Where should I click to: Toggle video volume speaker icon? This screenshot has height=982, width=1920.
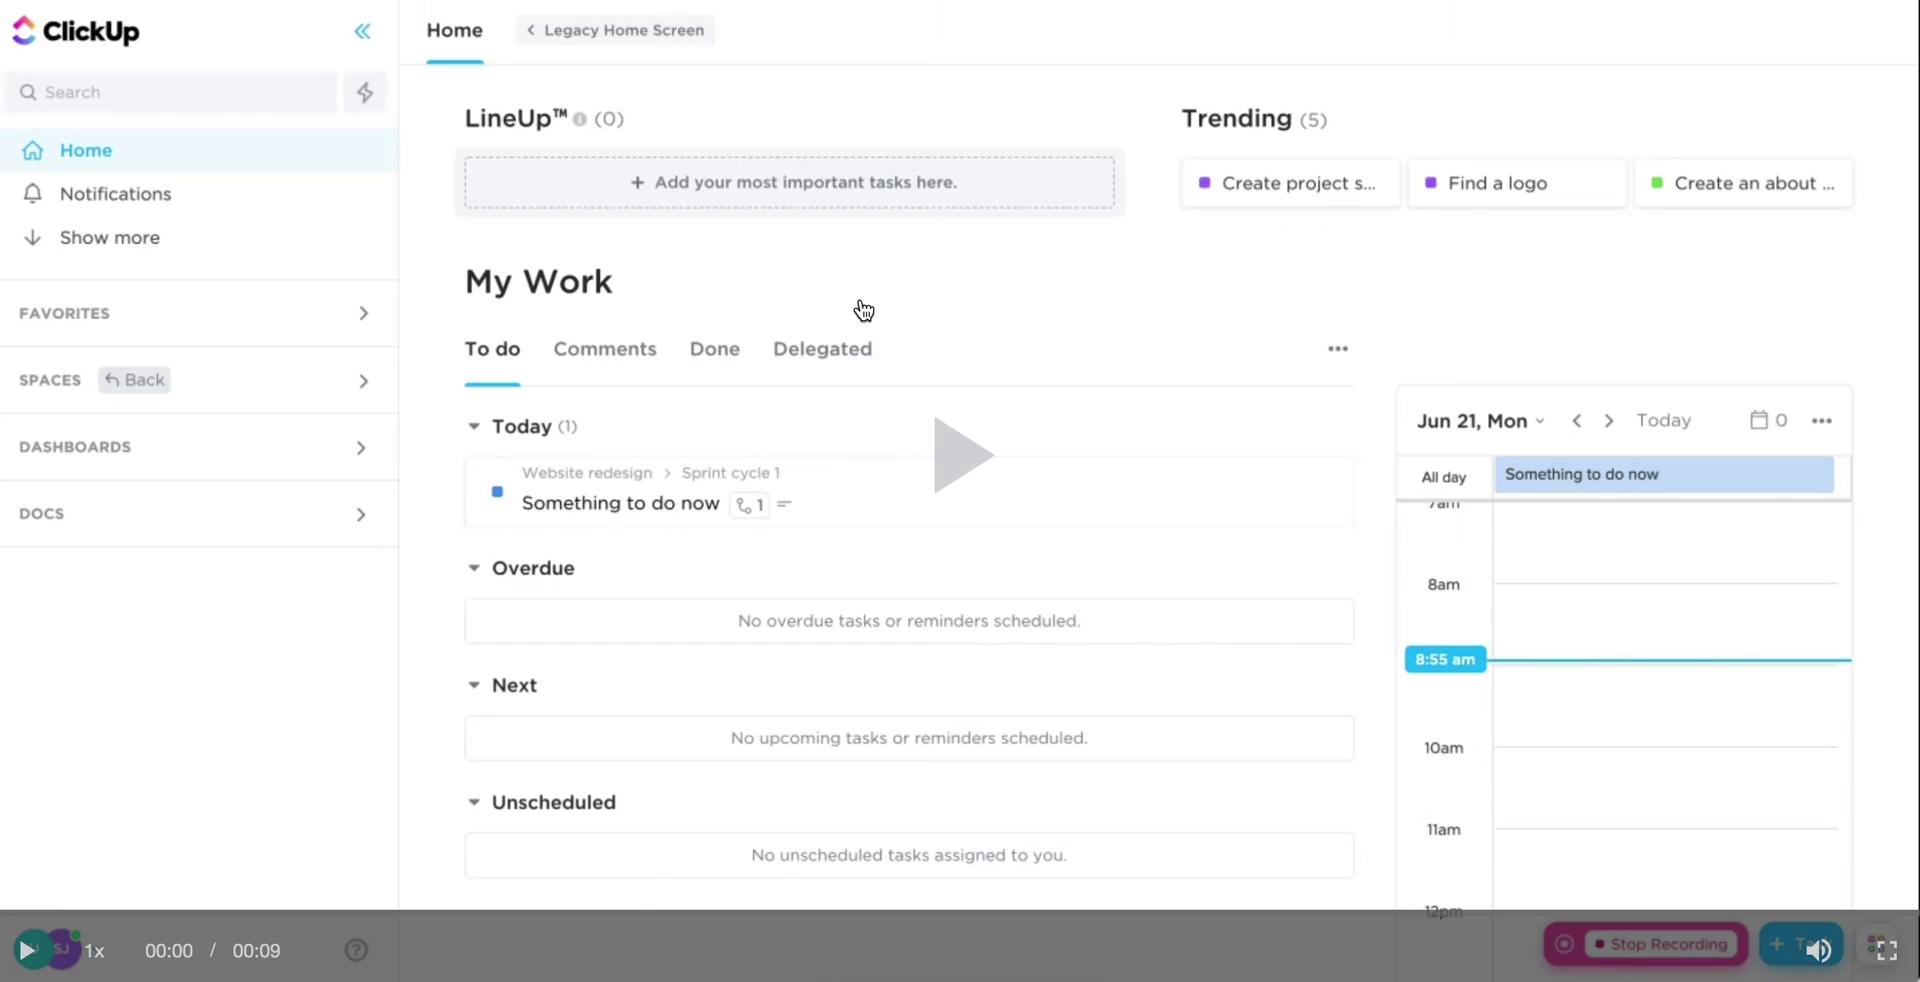(x=1819, y=950)
